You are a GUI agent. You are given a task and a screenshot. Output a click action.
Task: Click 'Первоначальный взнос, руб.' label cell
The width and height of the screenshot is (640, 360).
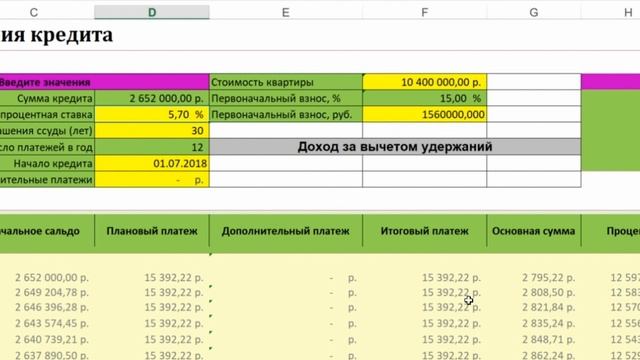(x=286, y=114)
